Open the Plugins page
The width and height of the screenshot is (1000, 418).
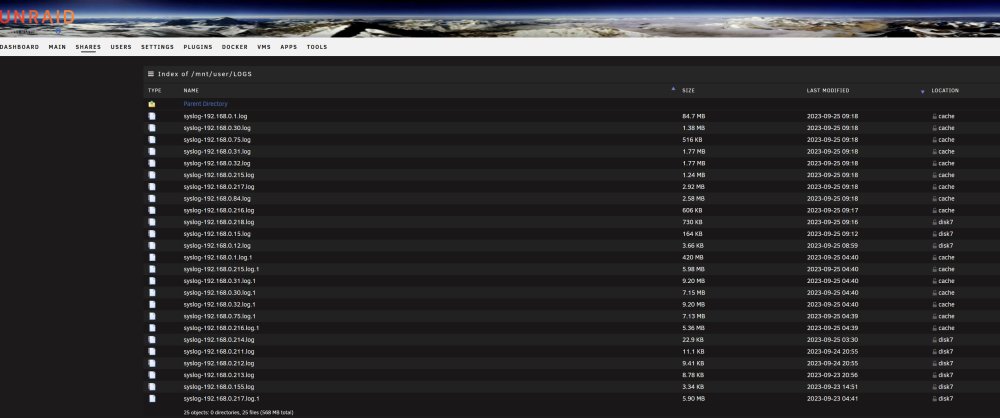tap(198, 47)
